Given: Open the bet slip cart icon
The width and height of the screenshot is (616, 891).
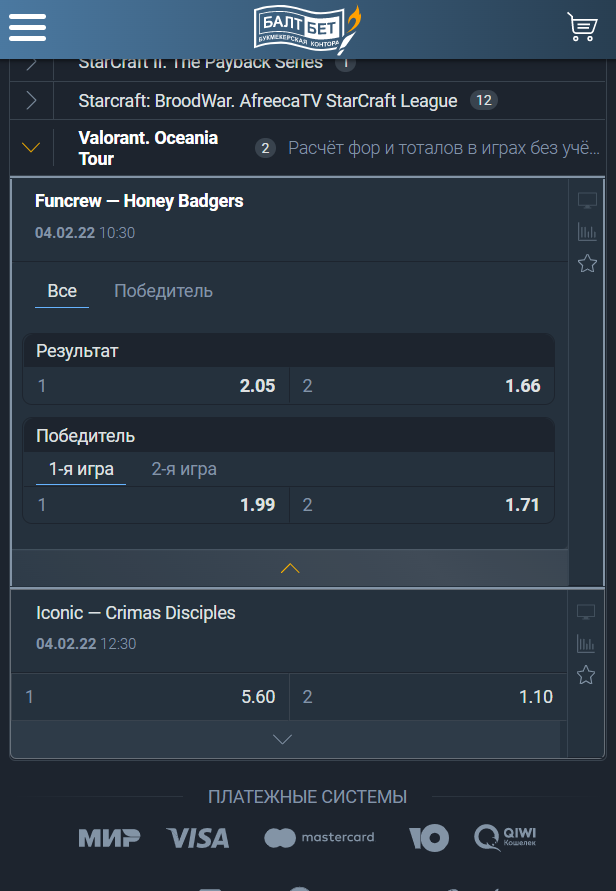Looking at the screenshot, I should [582, 27].
